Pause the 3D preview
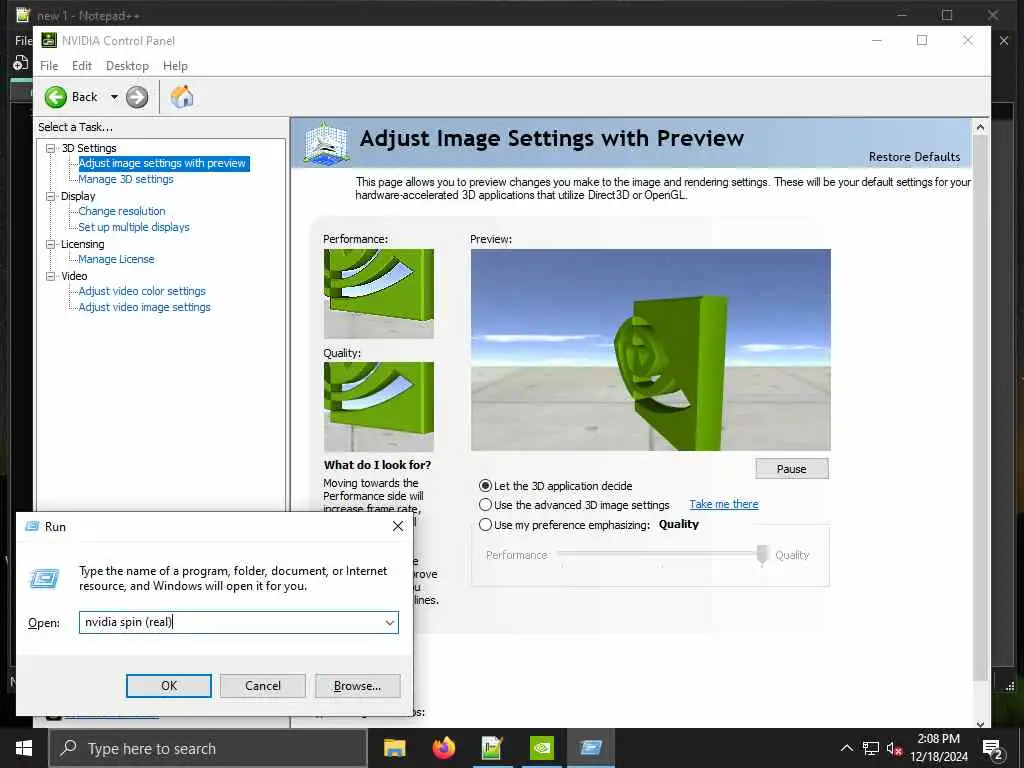 (792, 469)
